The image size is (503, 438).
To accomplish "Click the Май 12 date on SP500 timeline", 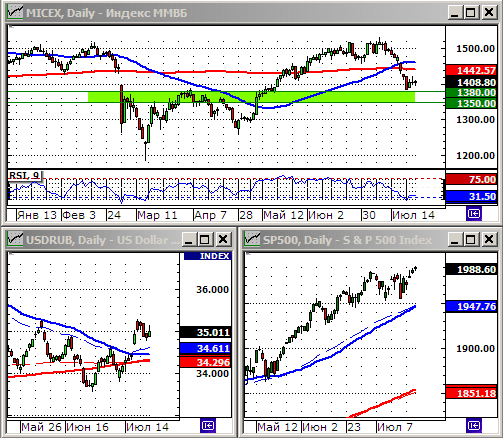I will point(278,427).
